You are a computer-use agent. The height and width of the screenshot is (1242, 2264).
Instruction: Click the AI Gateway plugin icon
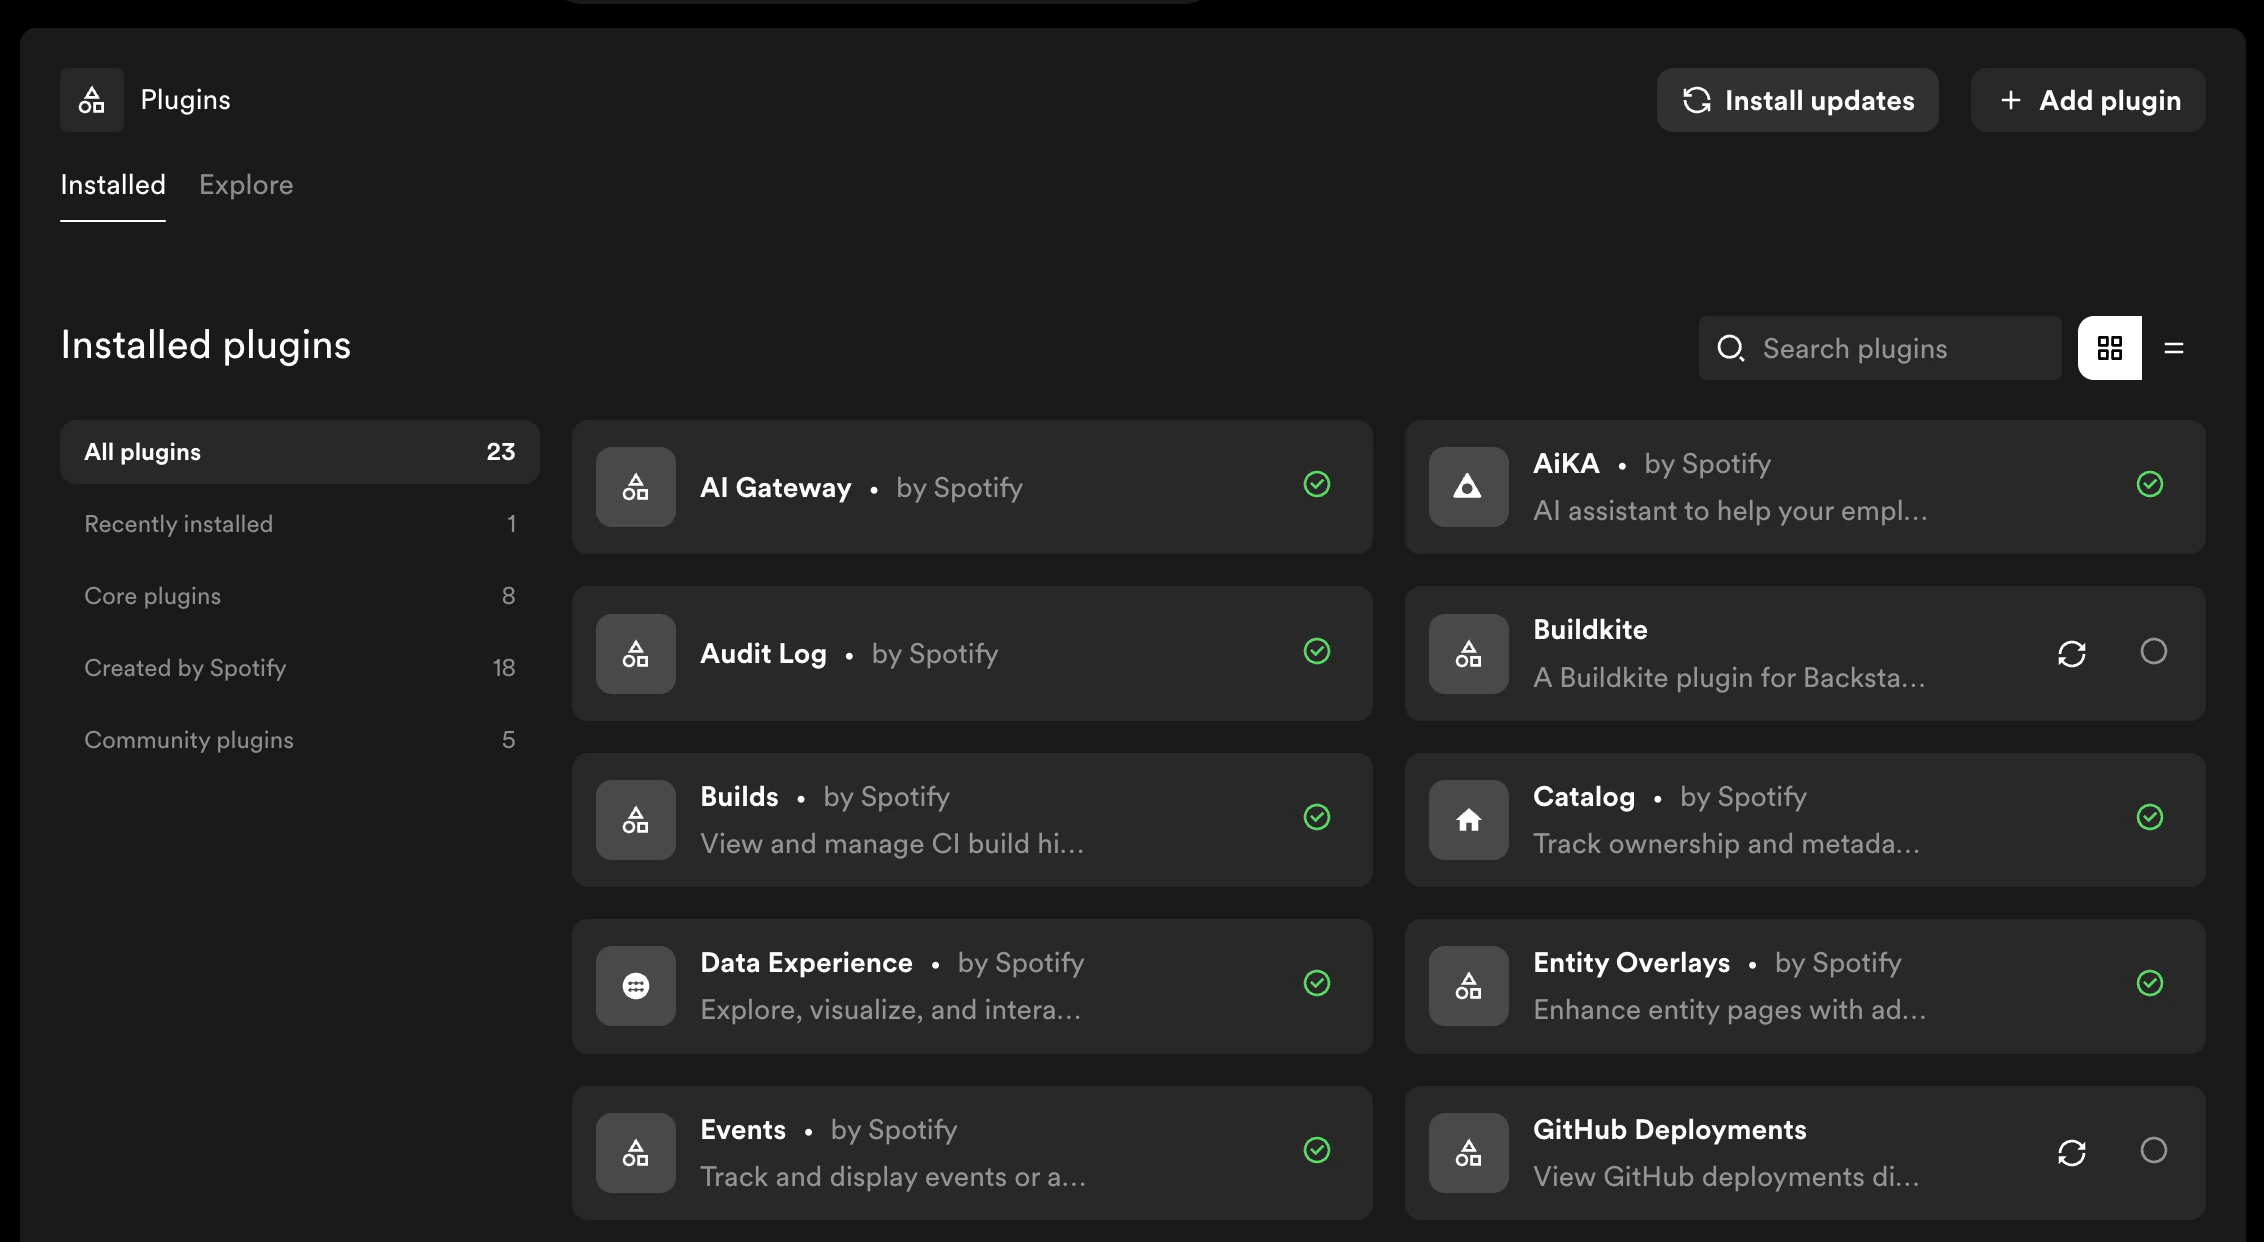pyautogui.click(x=636, y=487)
